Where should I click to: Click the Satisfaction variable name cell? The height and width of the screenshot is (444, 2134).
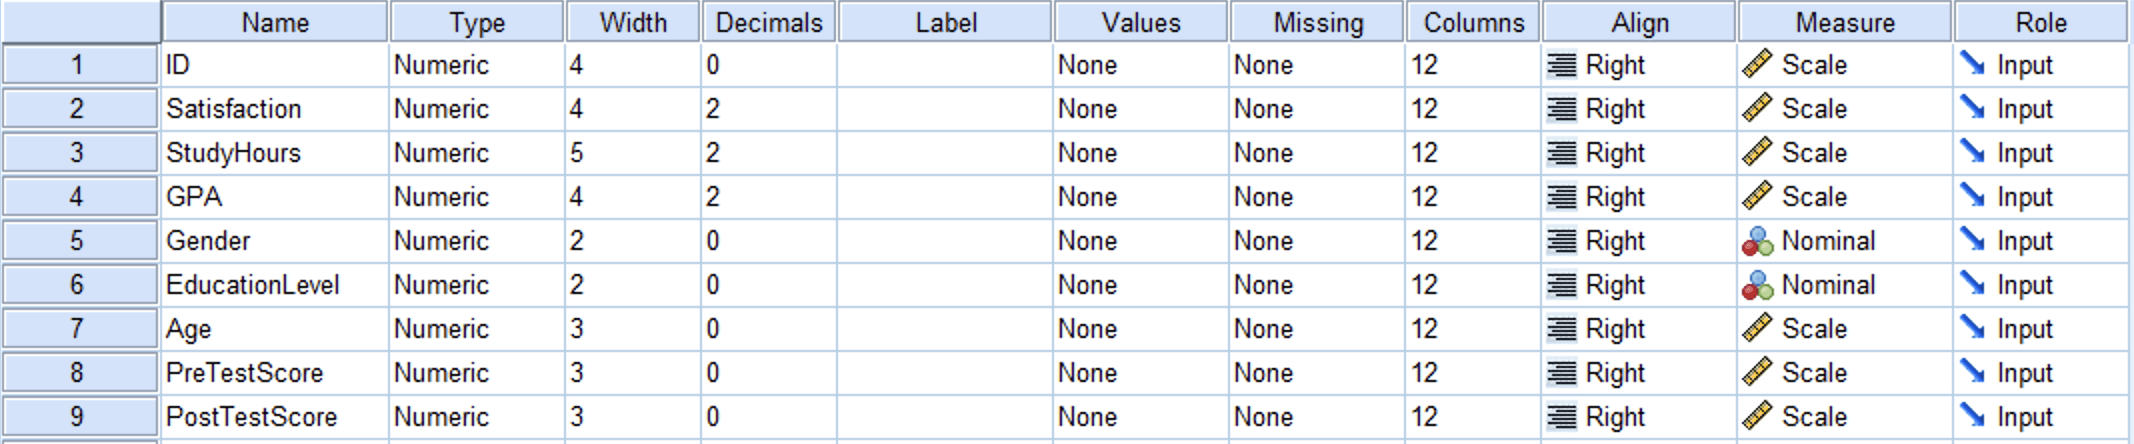(275, 109)
